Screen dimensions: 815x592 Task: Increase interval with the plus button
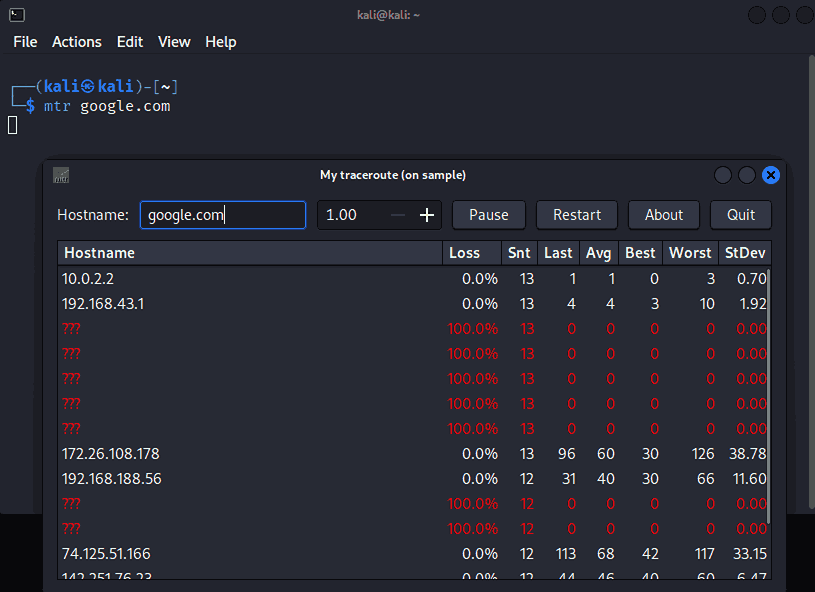(427, 215)
